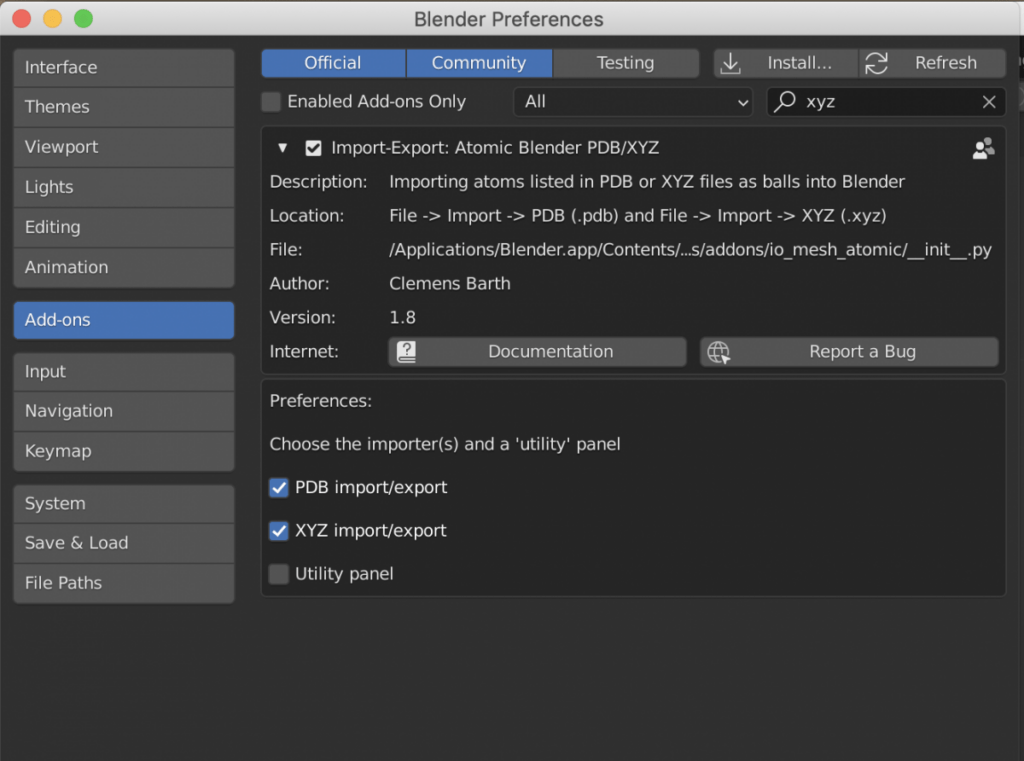Click the Documentation book icon
The image size is (1024, 761).
tap(406, 351)
